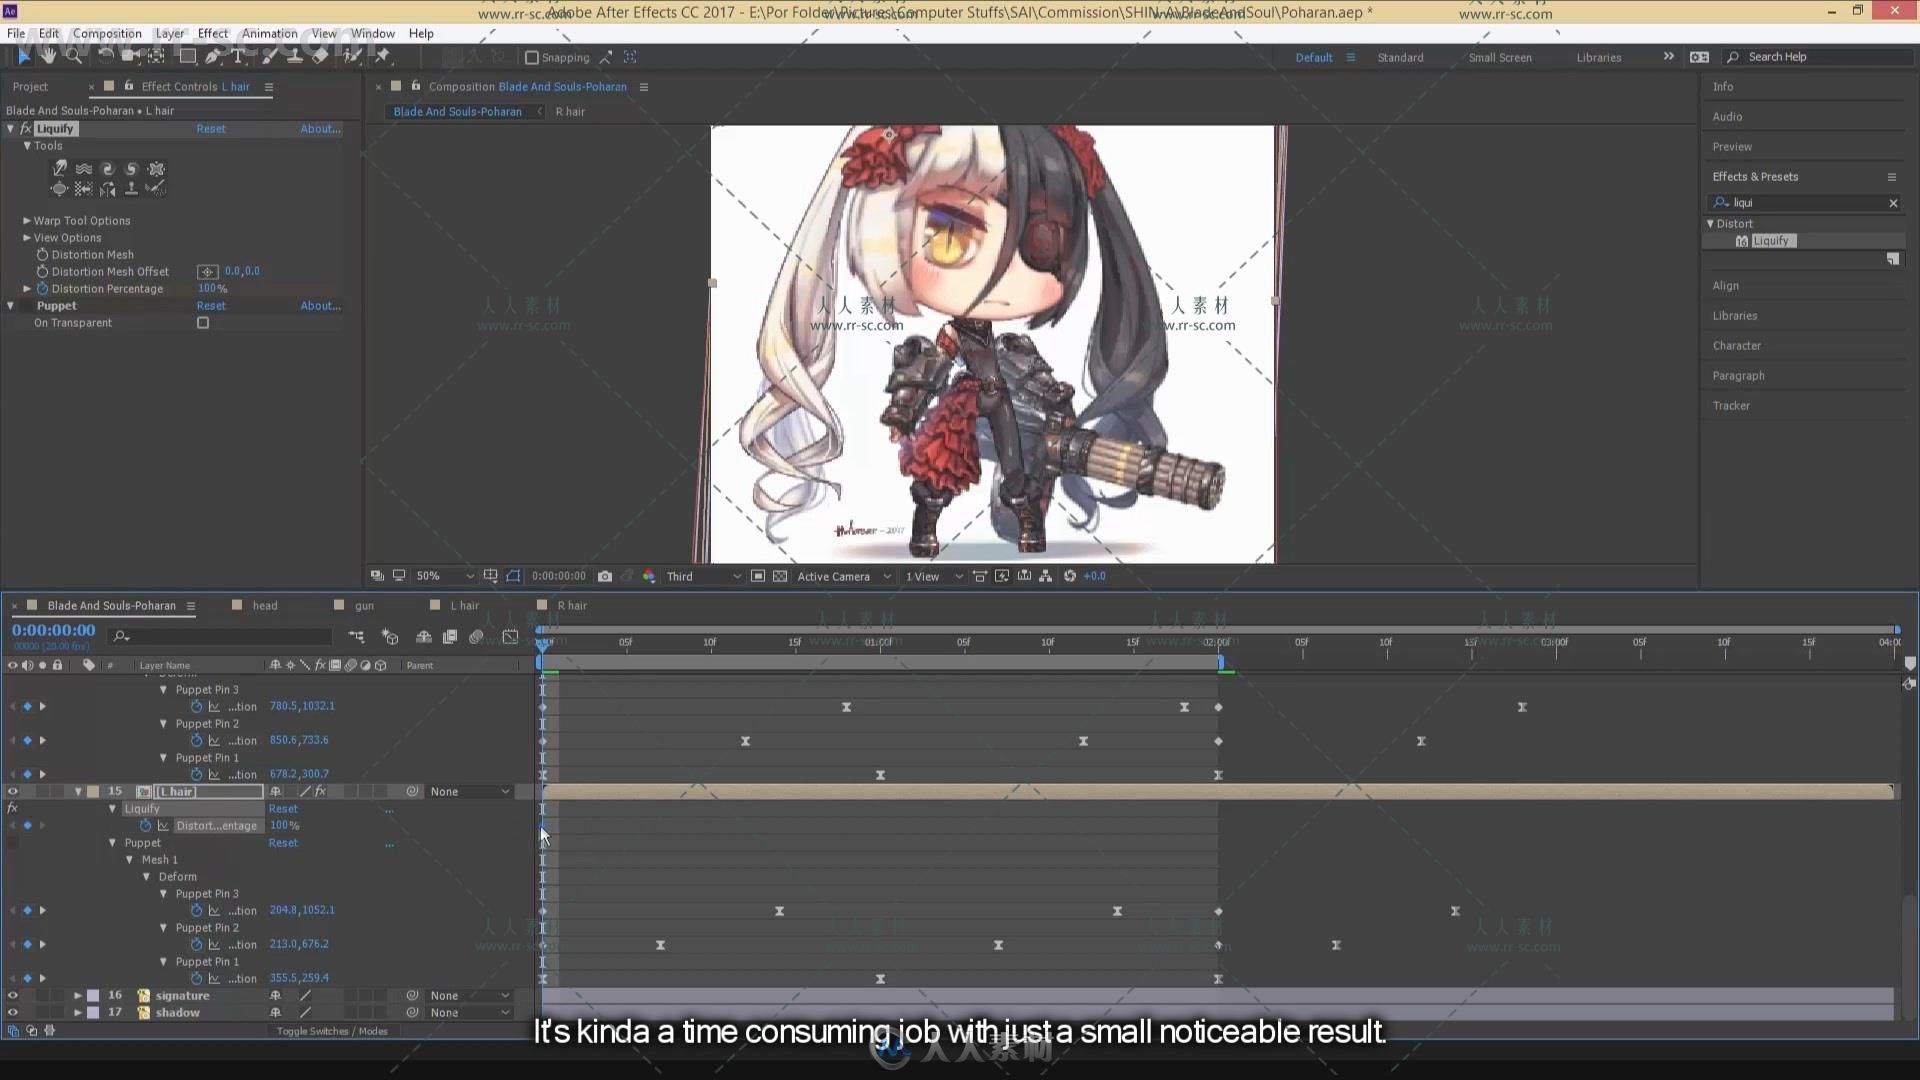Toggle stopwatch for Distortion Mesh
The width and height of the screenshot is (1920, 1080).
[x=42, y=255]
